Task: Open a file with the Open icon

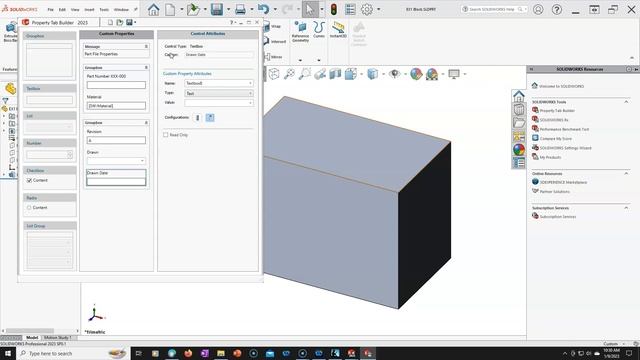Action: 193,9
